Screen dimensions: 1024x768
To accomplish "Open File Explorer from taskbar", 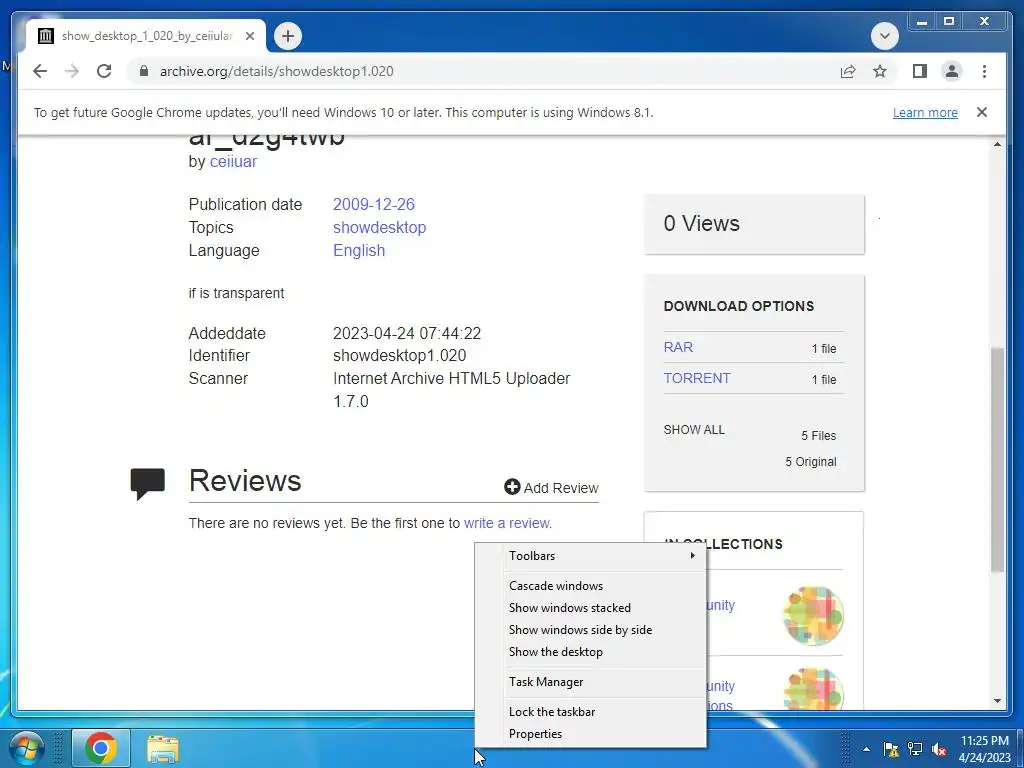I will [163, 749].
